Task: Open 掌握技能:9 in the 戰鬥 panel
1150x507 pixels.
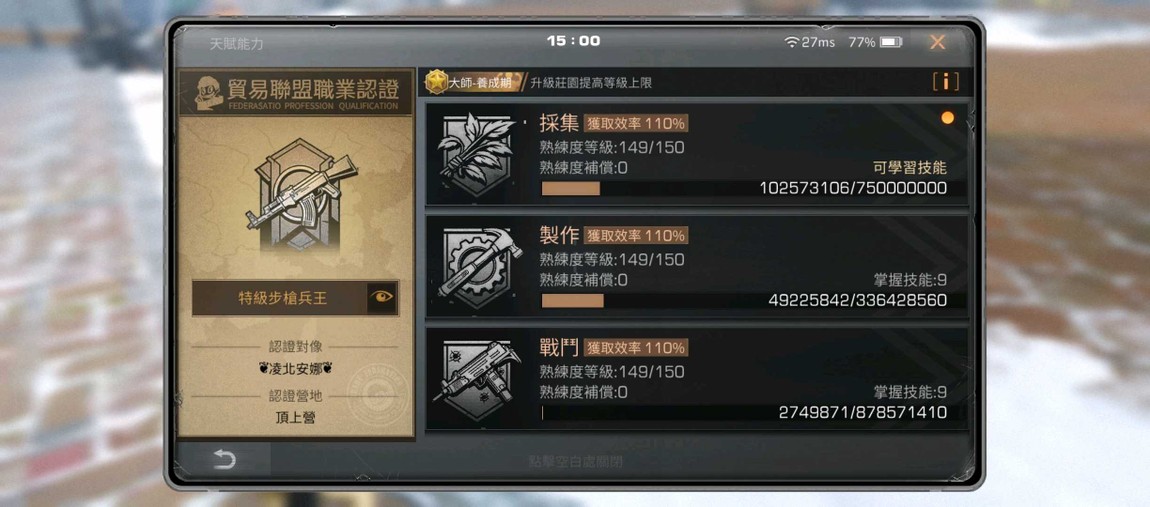Action: click(x=910, y=393)
